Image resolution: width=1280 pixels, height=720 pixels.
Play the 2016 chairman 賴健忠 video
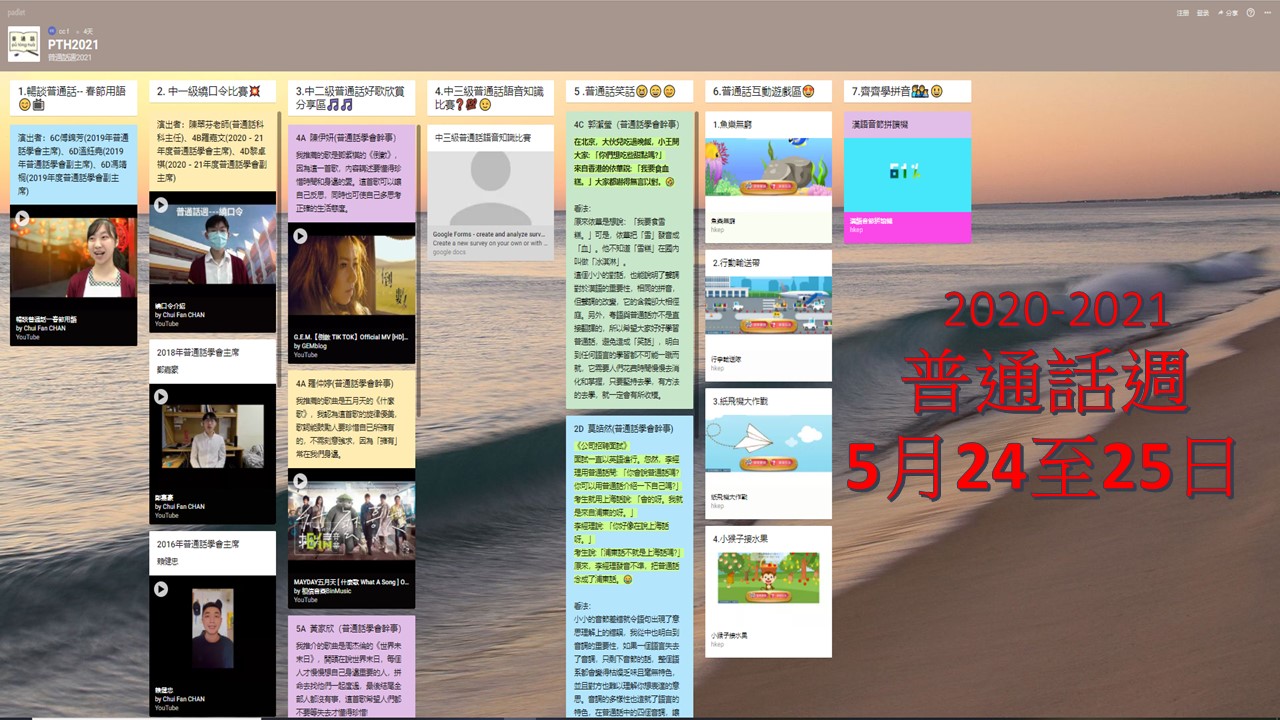pyautogui.click(x=161, y=590)
